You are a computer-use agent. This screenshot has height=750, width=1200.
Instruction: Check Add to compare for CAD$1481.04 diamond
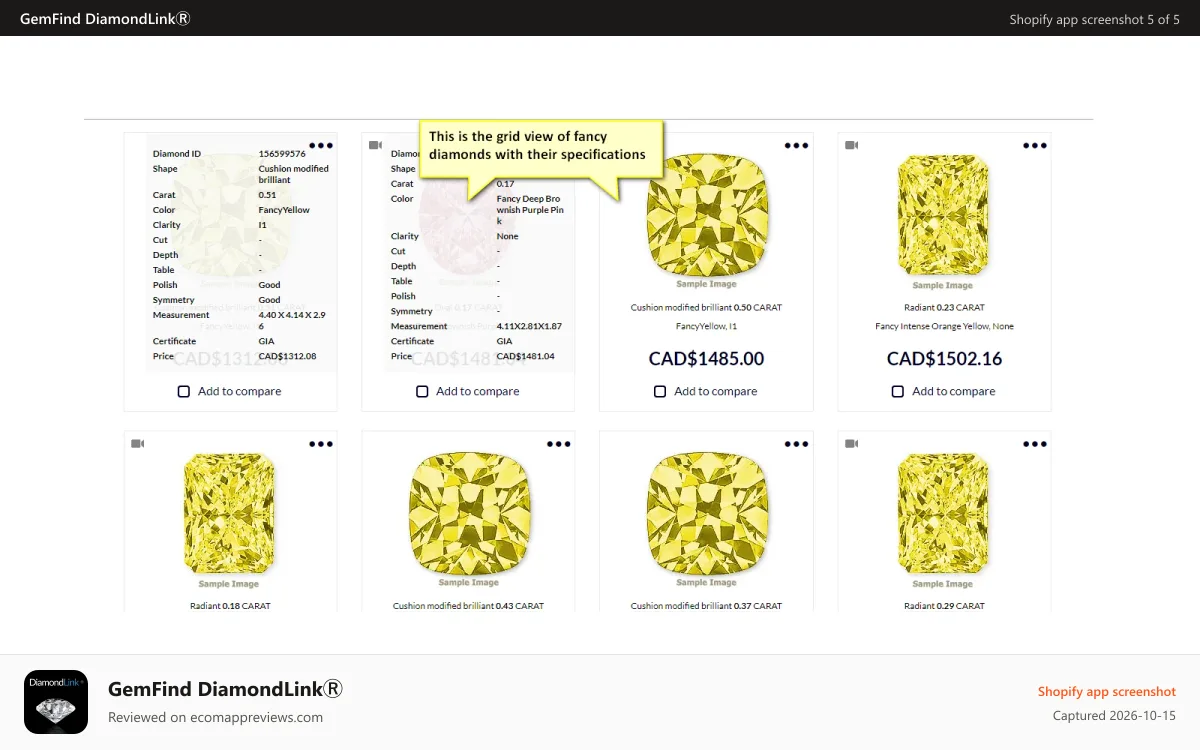coord(422,391)
